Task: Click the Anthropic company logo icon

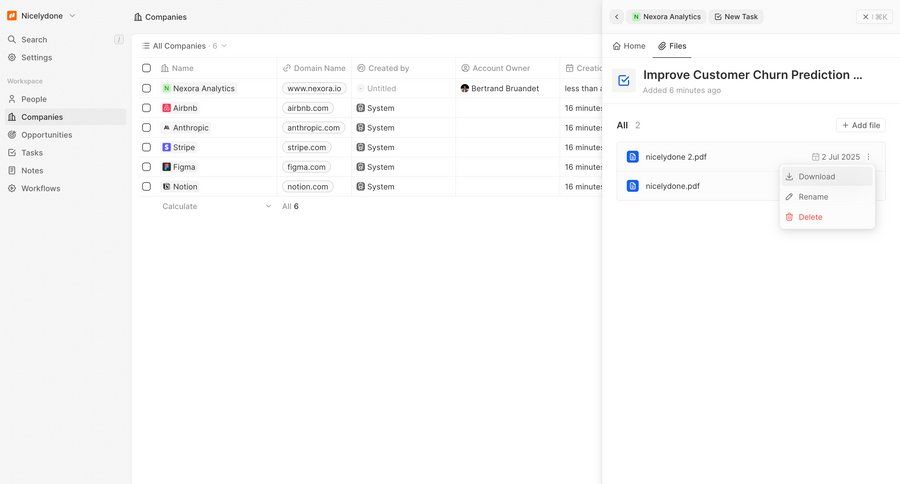Action: [166, 127]
